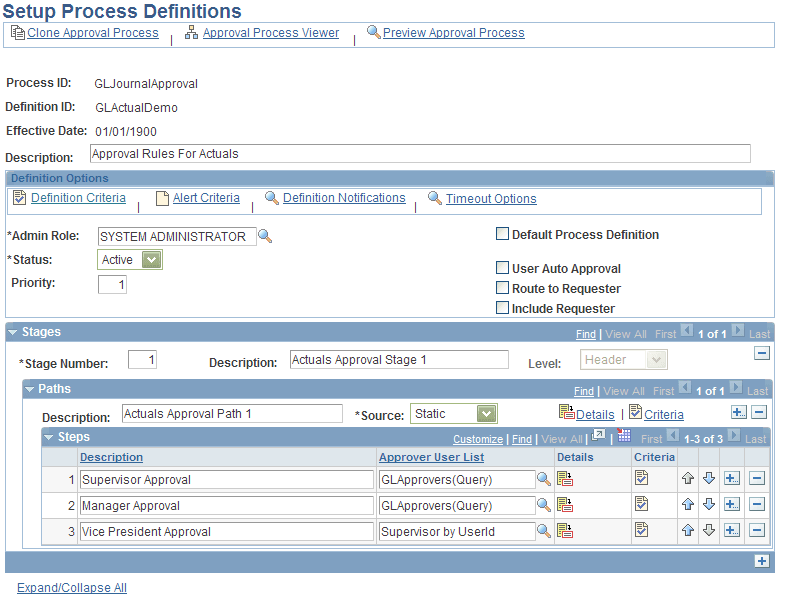Move Vice President Approval step down
The image size is (786, 601).
pos(709,530)
